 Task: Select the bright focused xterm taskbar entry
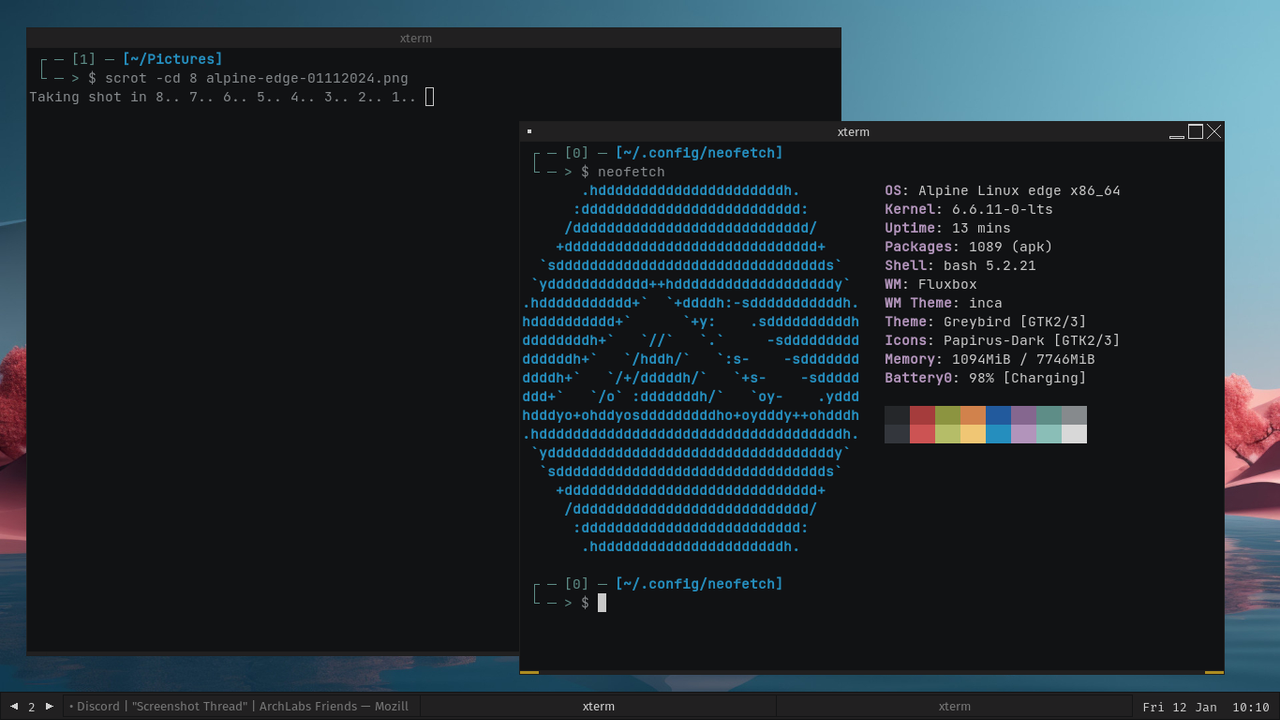(x=598, y=706)
